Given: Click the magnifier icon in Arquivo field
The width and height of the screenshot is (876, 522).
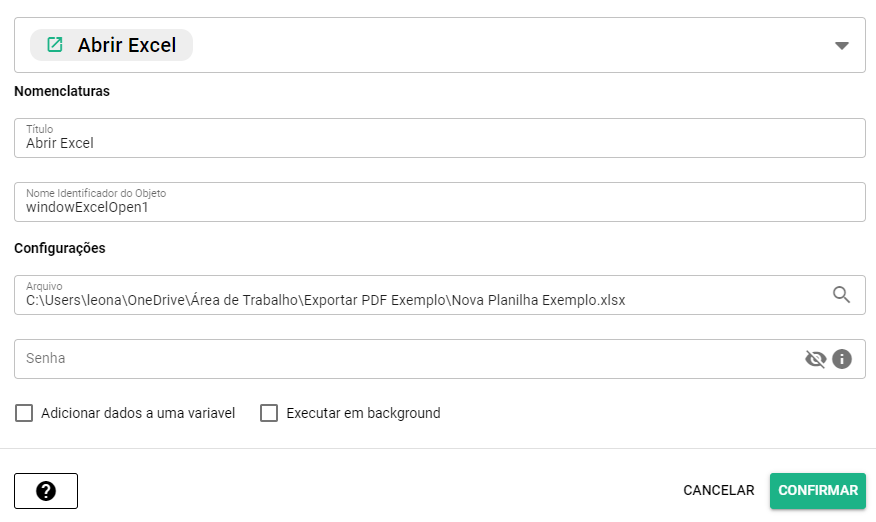Looking at the screenshot, I should (x=841, y=294).
